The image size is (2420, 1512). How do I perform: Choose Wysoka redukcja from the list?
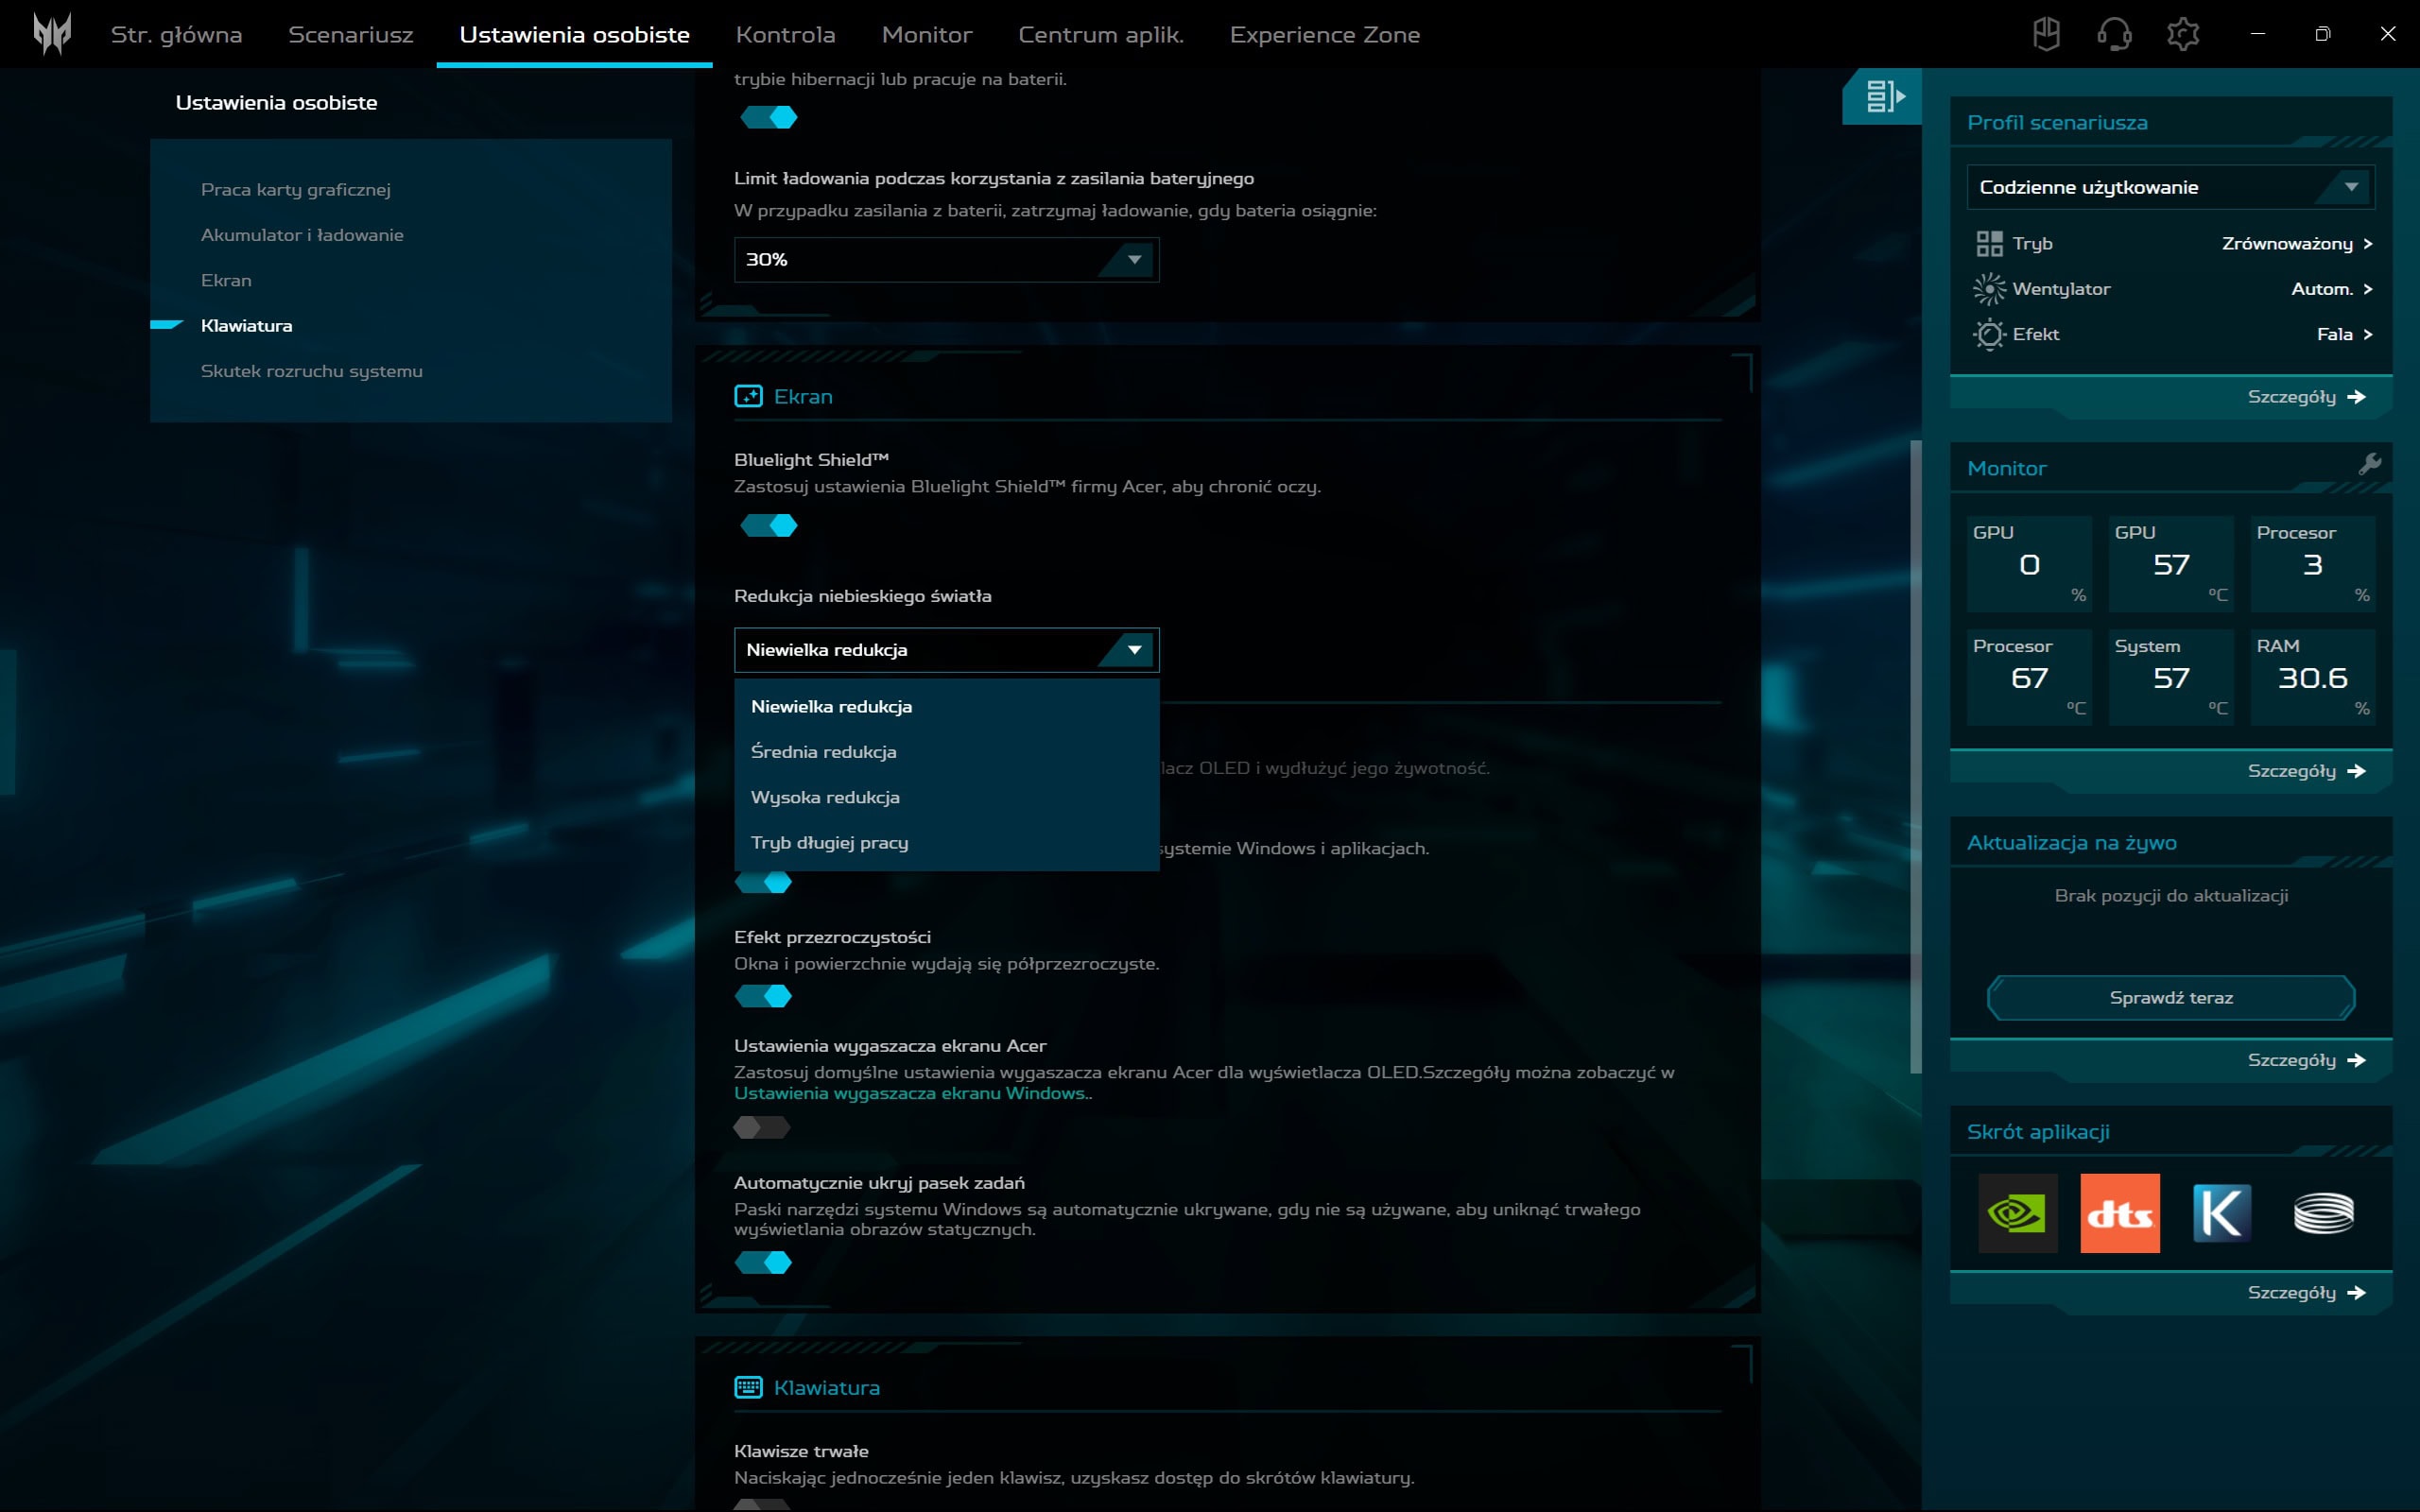pos(825,797)
